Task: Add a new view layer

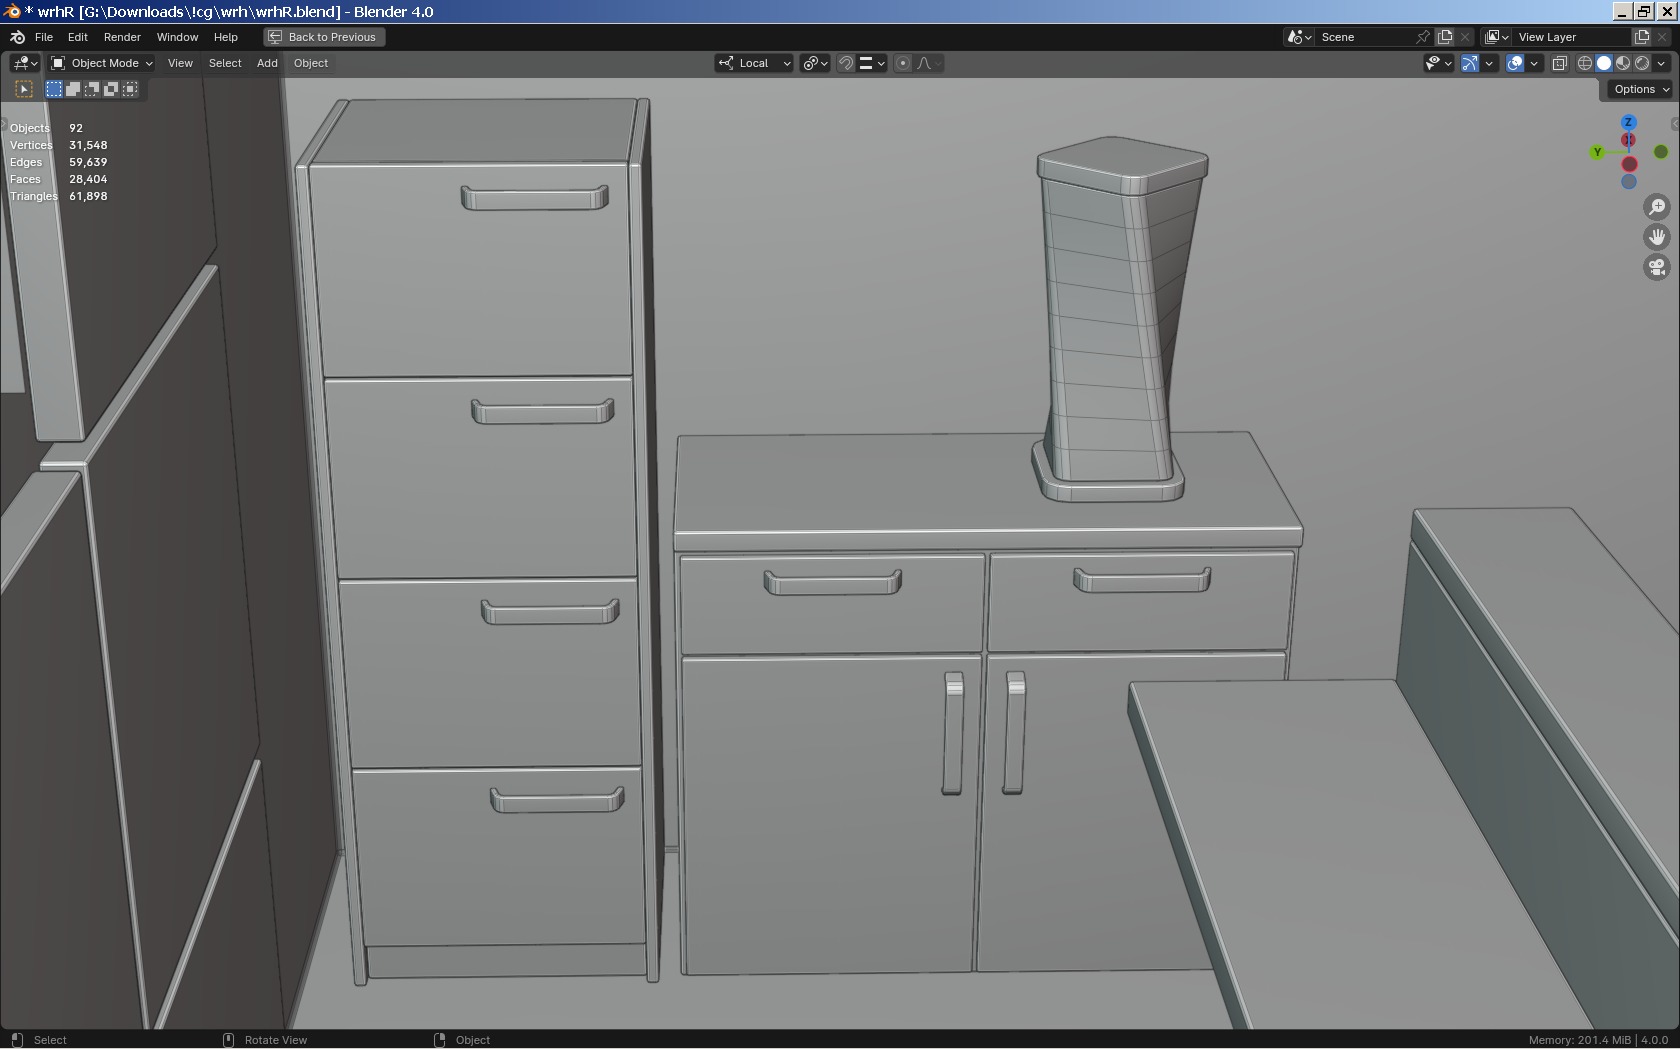Action: [1642, 37]
